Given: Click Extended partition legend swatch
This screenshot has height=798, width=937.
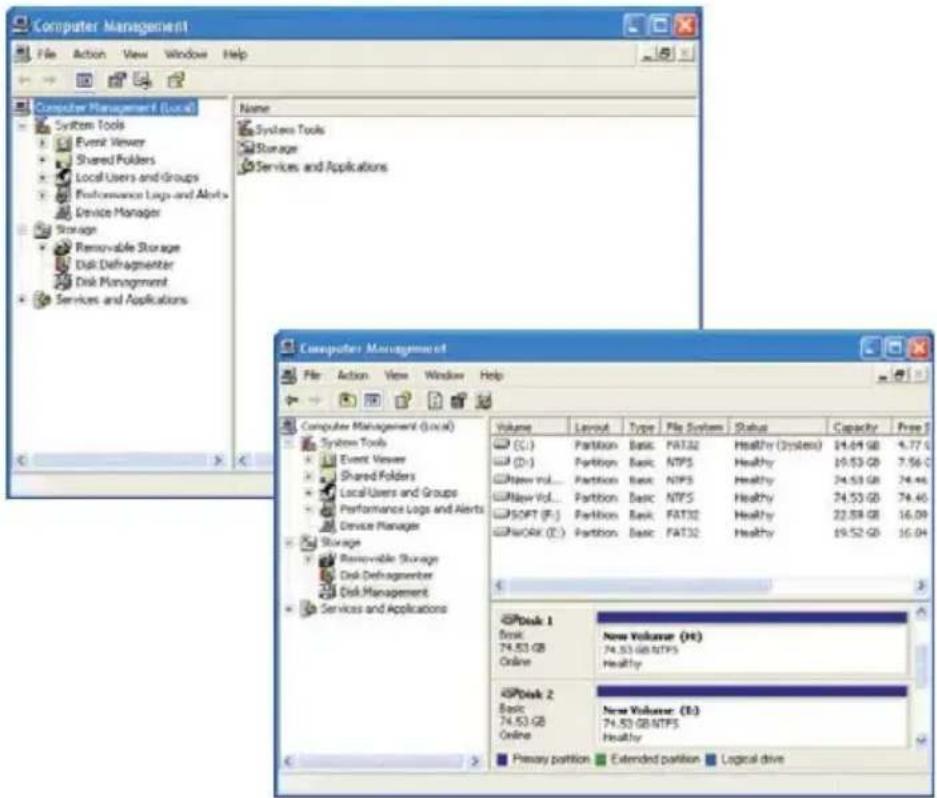Looking at the screenshot, I should click(601, 759).
